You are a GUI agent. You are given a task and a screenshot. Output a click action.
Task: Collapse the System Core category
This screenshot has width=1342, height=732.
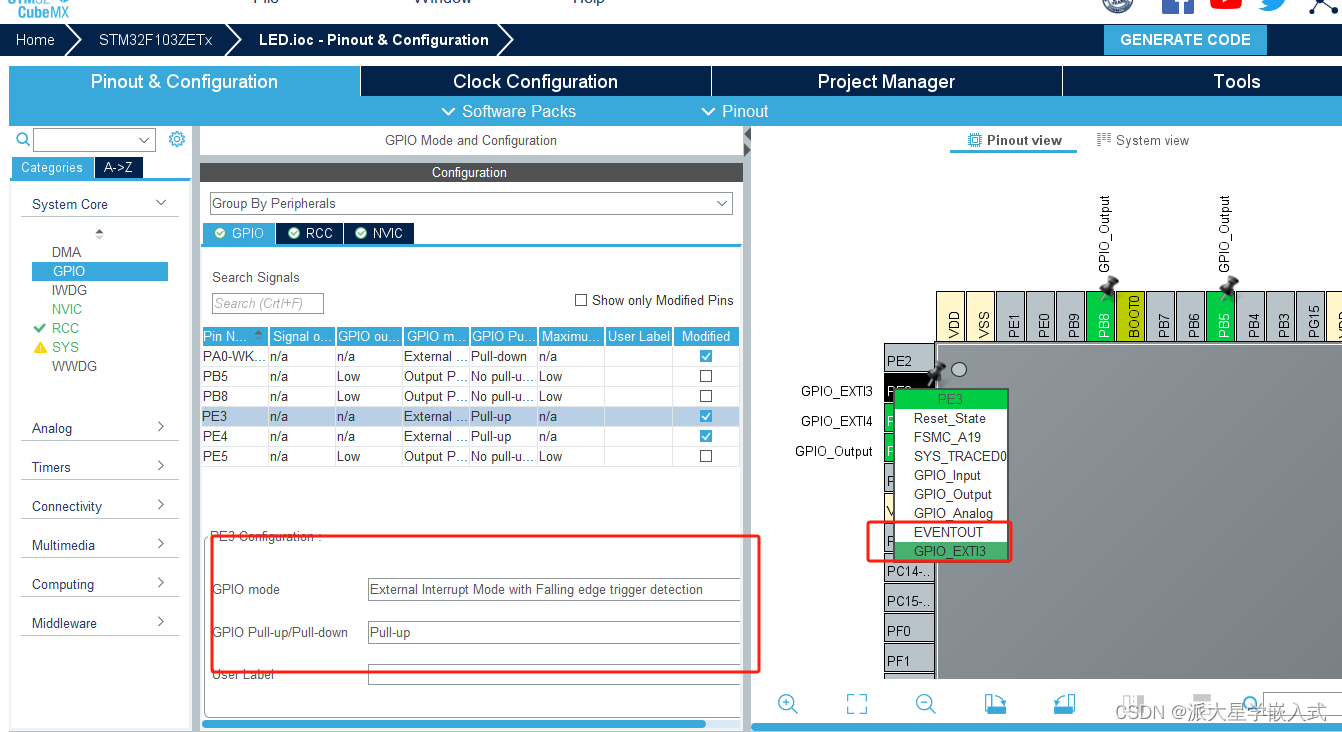point(100,204)
